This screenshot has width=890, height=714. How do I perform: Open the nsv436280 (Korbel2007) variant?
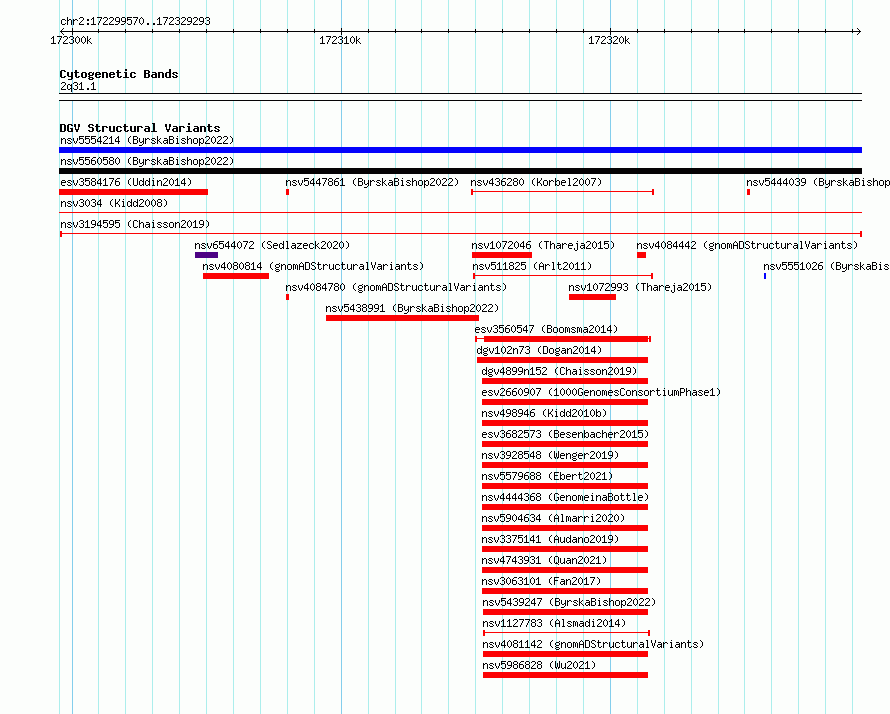coord(536,182)
